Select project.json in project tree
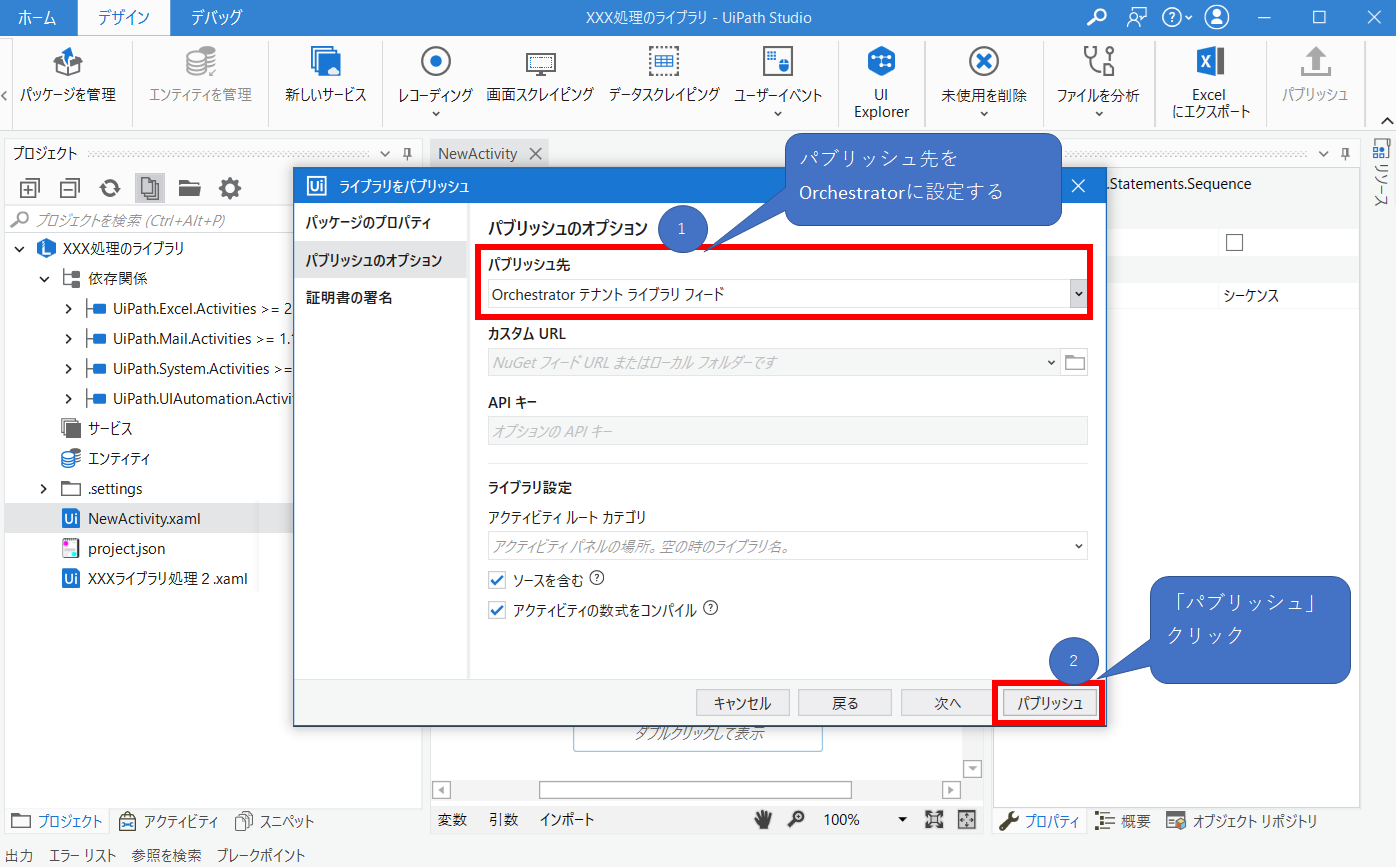Viewport: 1396px width, 867px height. pos(127,548)
